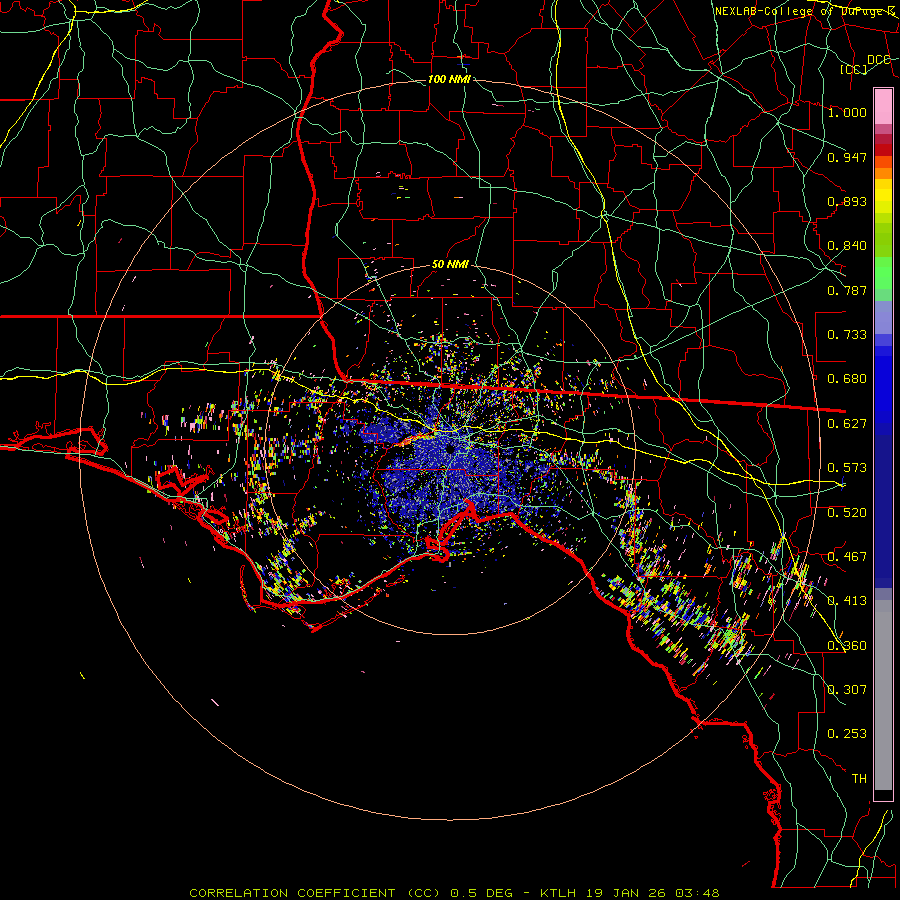Click the 0.573 scale value
The width and height of the screenshot is (900, 900).
point(847,468)
